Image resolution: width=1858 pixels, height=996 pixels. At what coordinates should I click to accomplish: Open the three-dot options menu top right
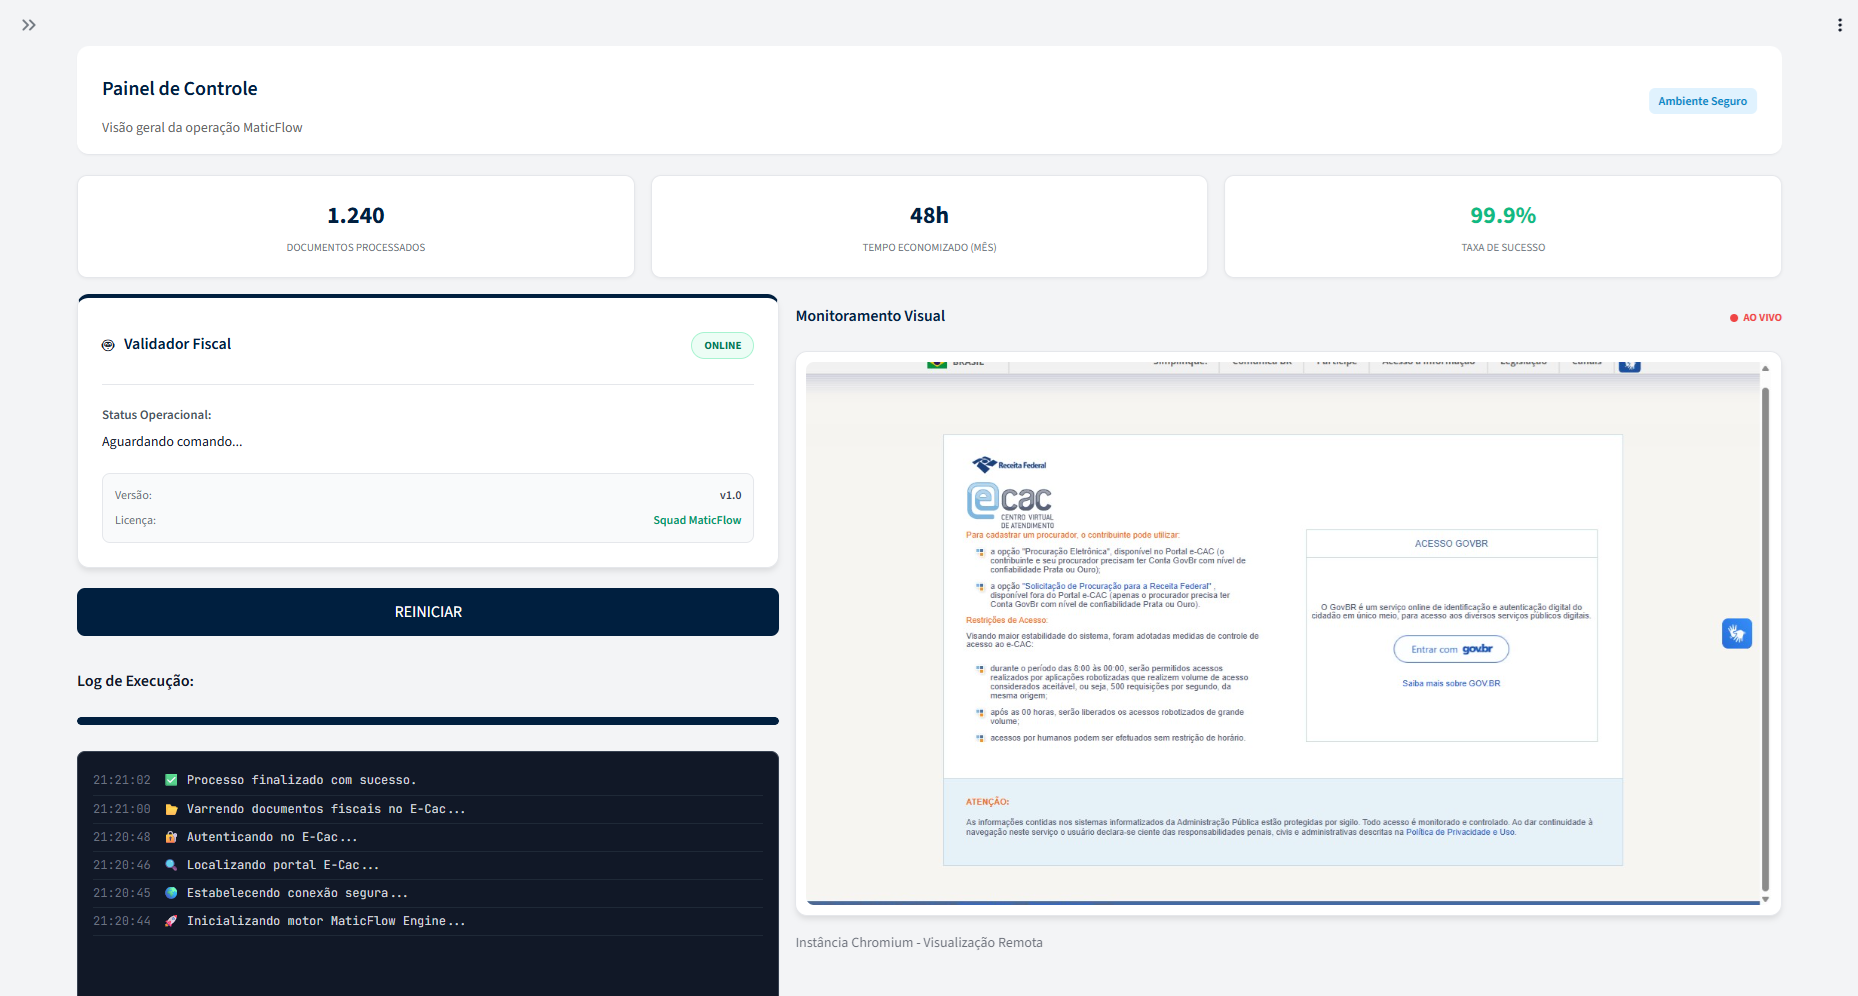1839,24
